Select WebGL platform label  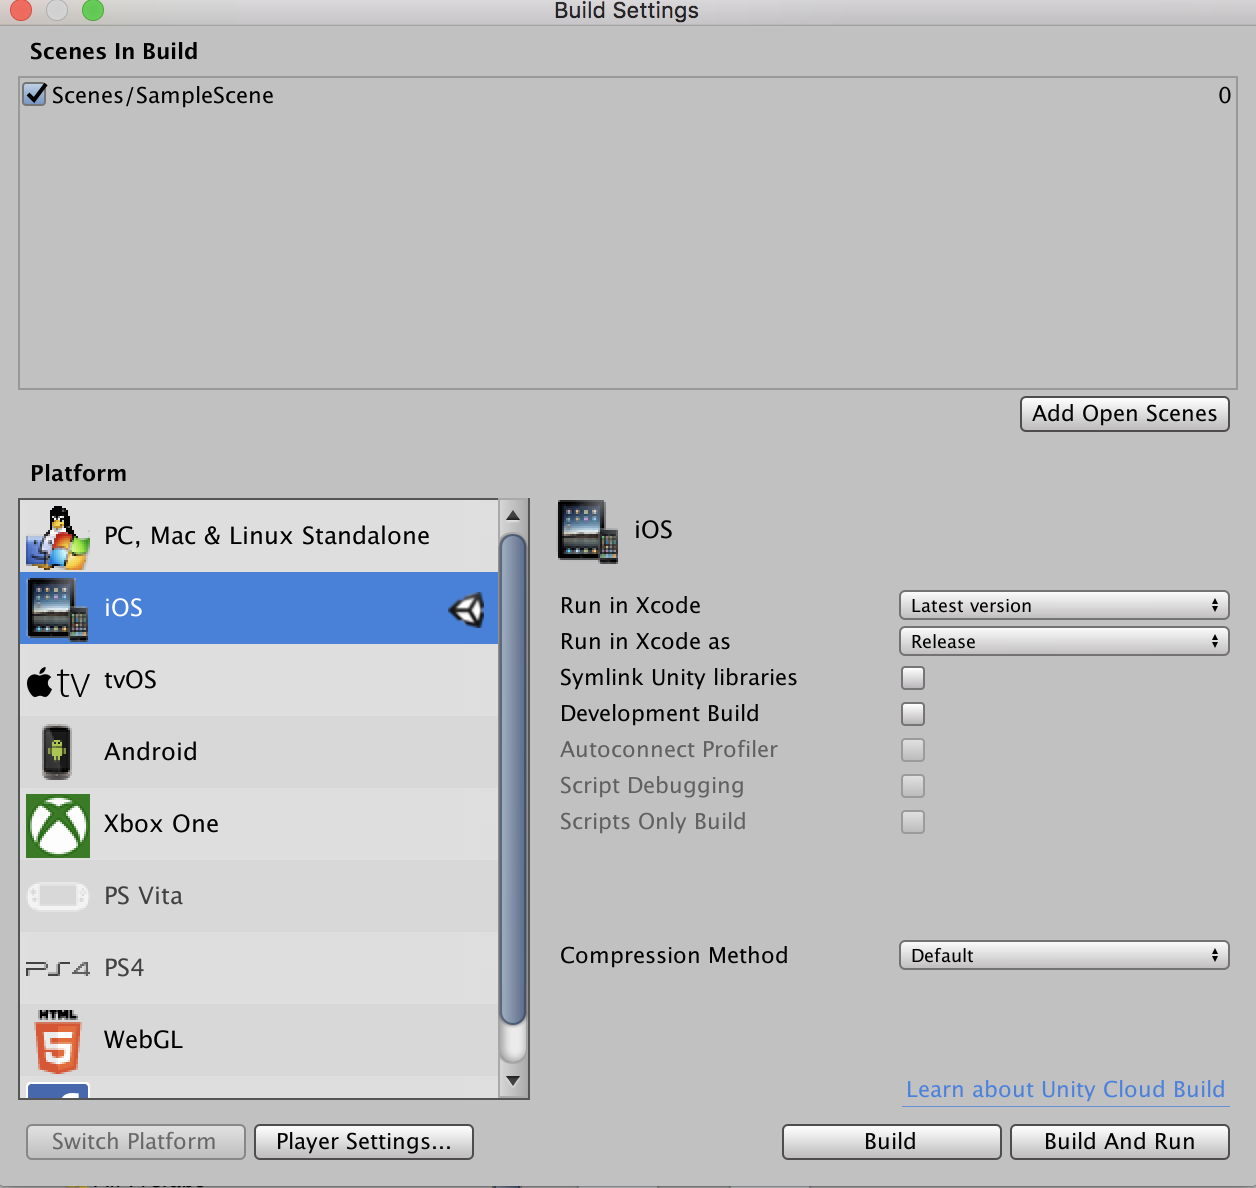(143, 1040)
